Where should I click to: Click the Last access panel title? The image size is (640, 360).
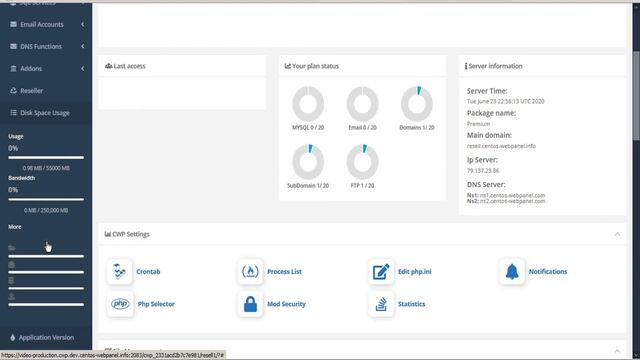129,66
